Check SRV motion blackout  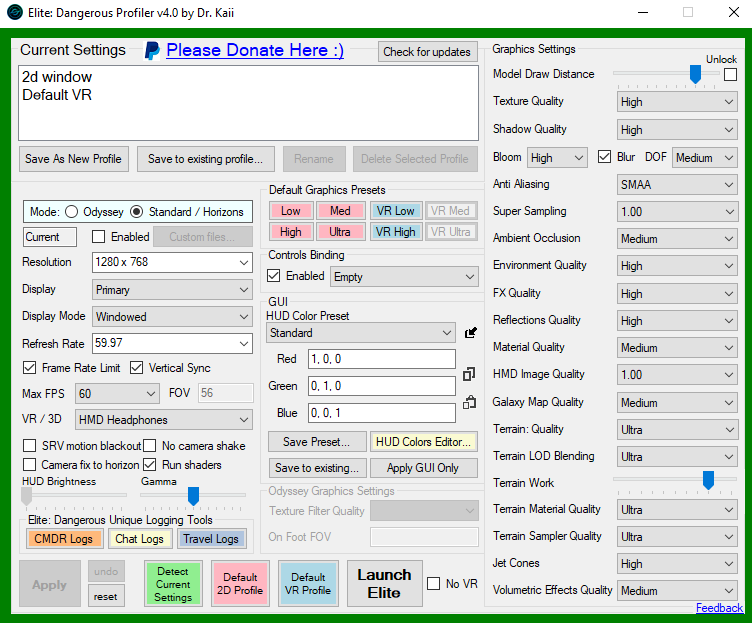[x=29, y=446]
